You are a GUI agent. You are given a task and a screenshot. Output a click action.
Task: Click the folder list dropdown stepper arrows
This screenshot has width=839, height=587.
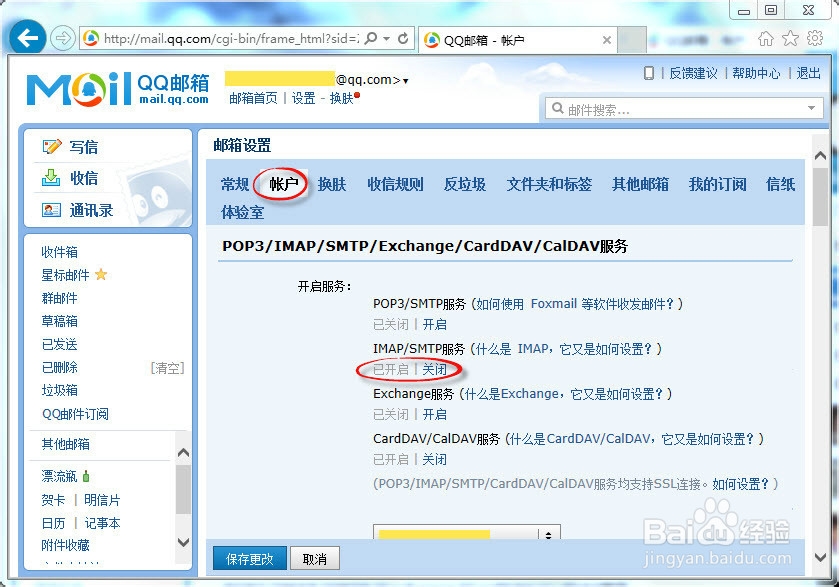549,534
